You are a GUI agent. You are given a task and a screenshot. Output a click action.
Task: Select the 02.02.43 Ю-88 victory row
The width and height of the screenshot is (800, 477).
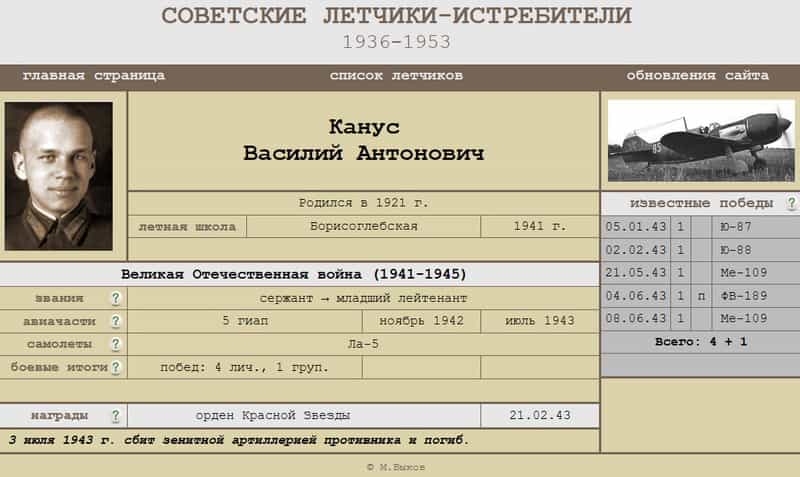pyautogui.click(x=699, y=250)
